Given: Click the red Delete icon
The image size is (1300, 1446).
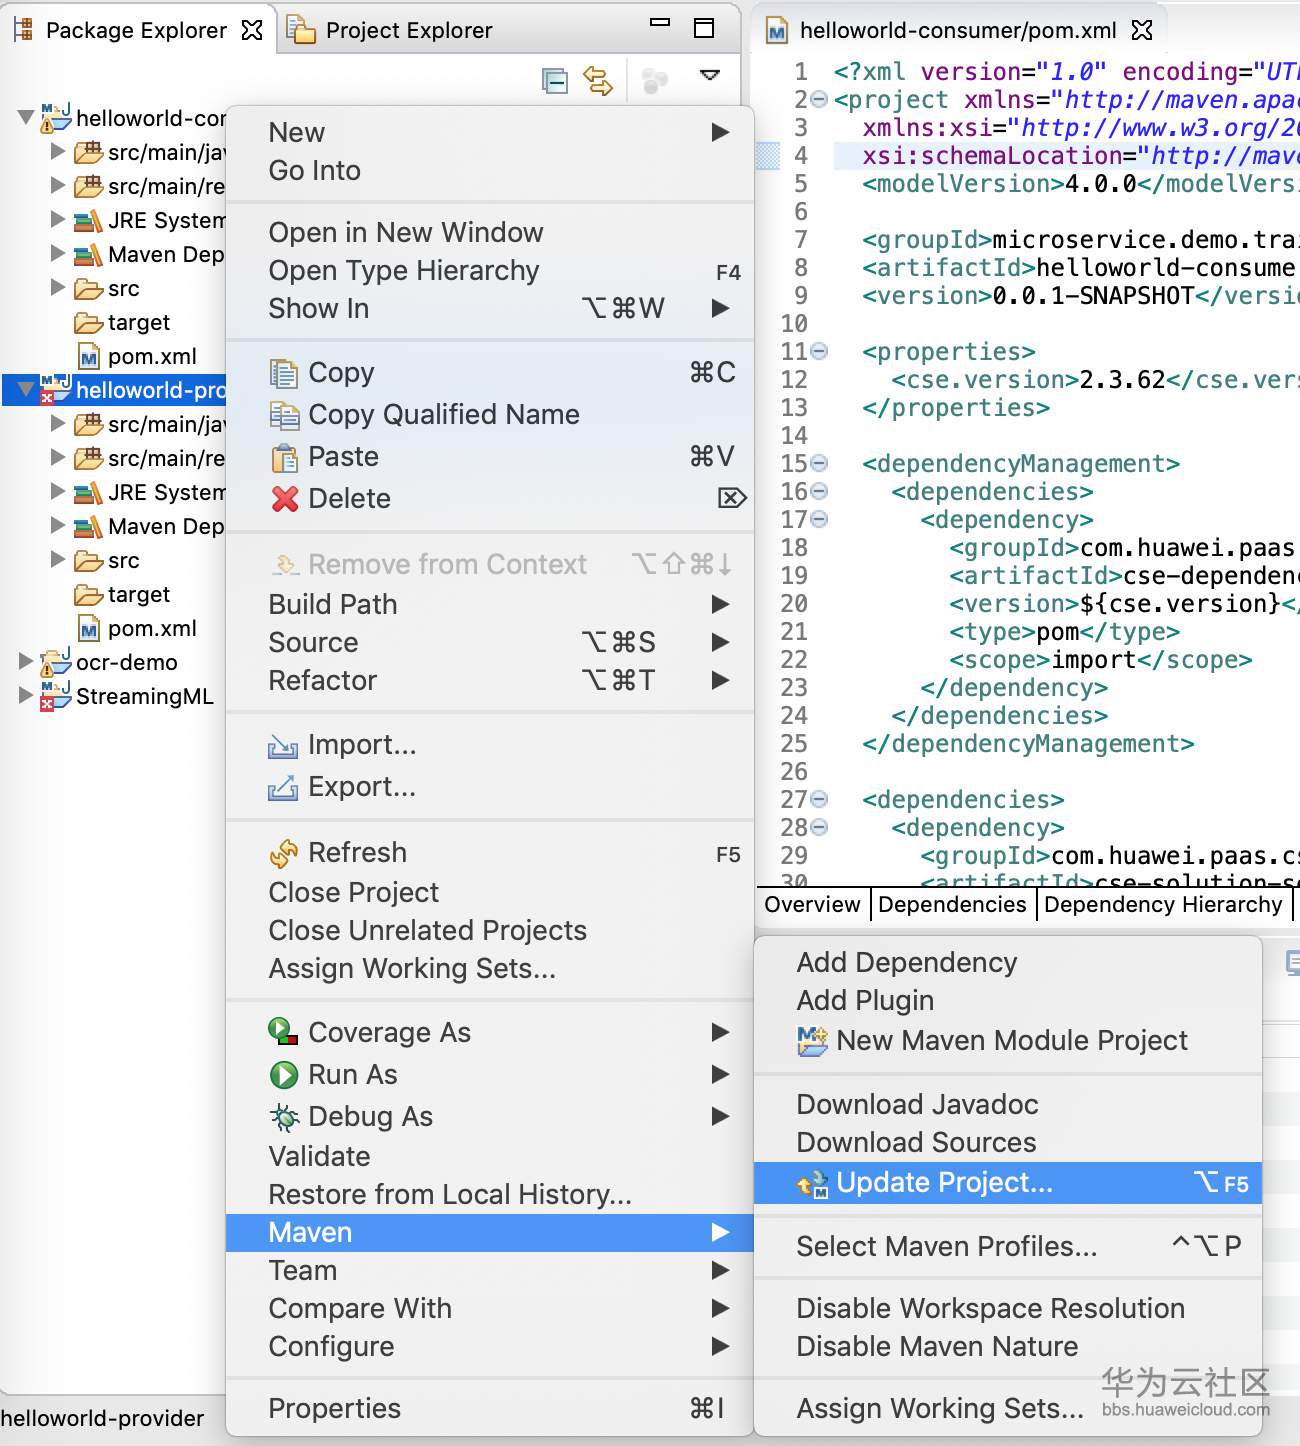Looking at the screenshot, I should (x=285, y=498).
